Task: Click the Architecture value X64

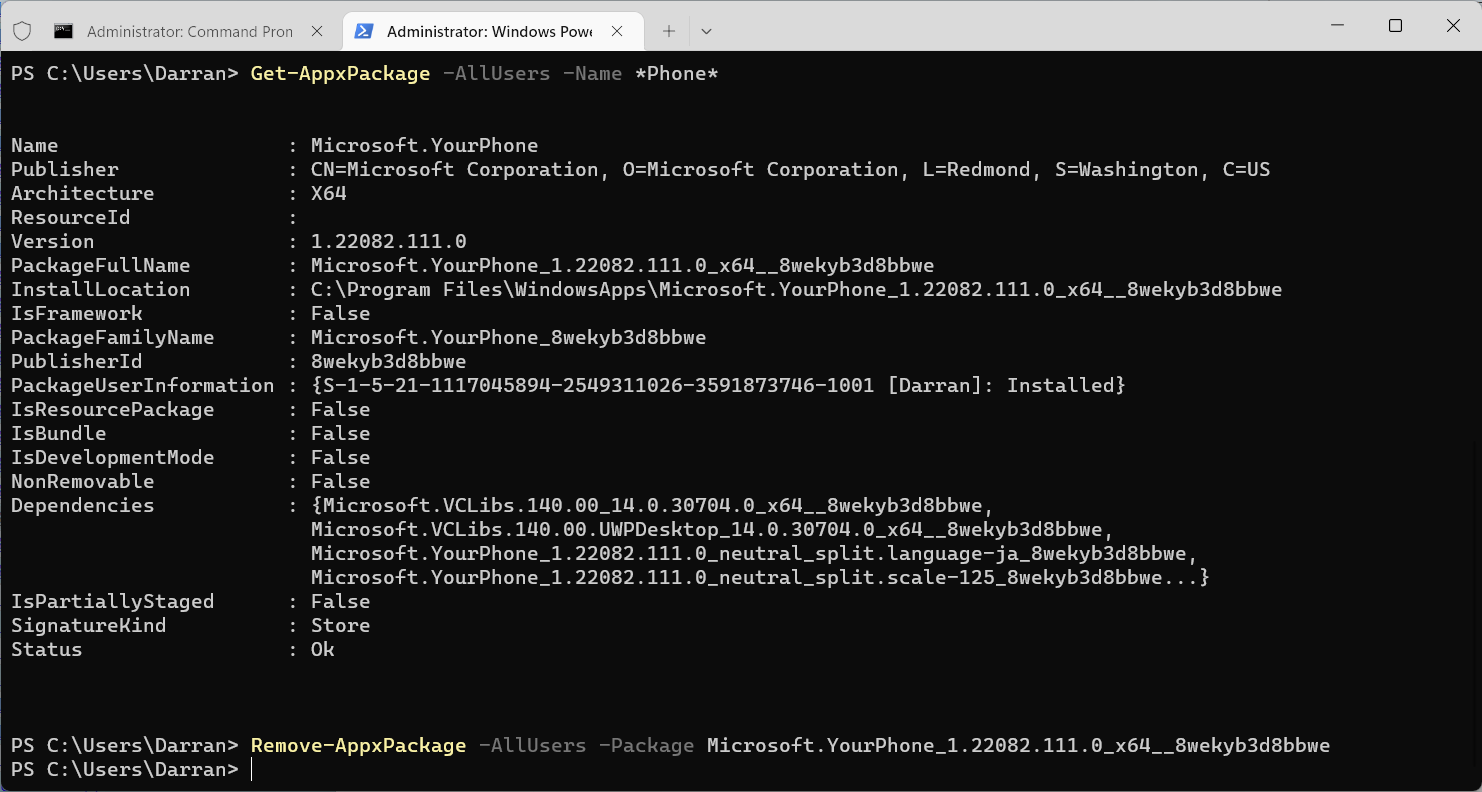Action: (x=329, y=194)
